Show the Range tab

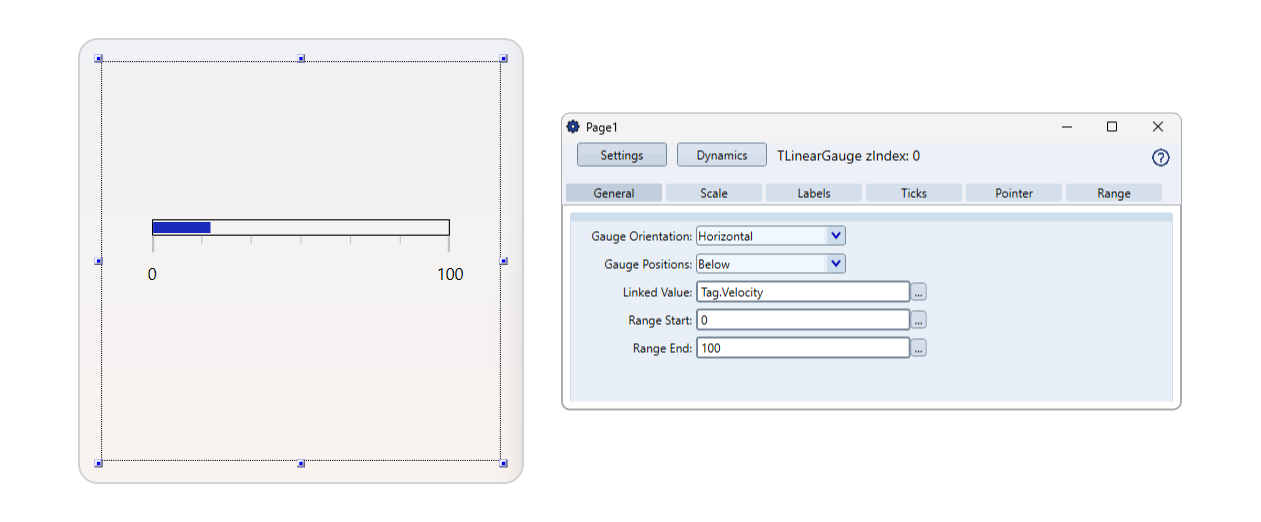pos(1113,193)
